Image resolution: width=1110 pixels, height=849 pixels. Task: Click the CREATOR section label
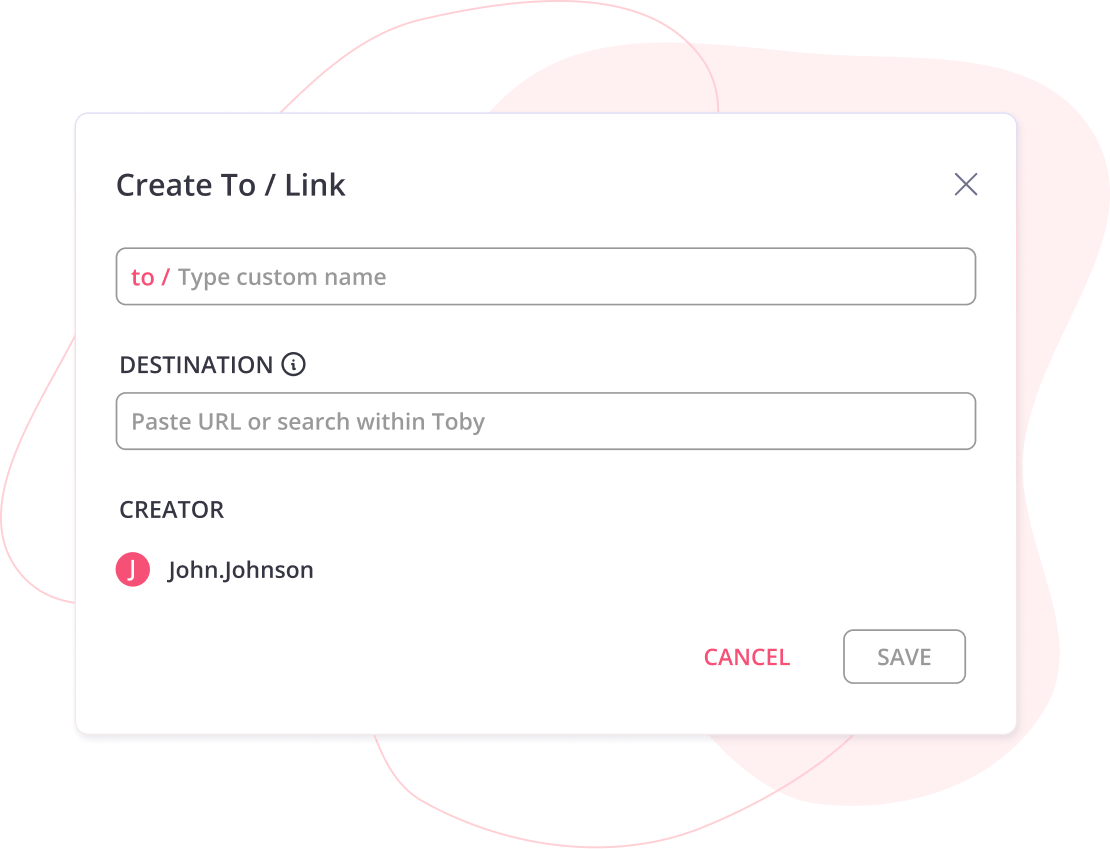coord(172,510)
